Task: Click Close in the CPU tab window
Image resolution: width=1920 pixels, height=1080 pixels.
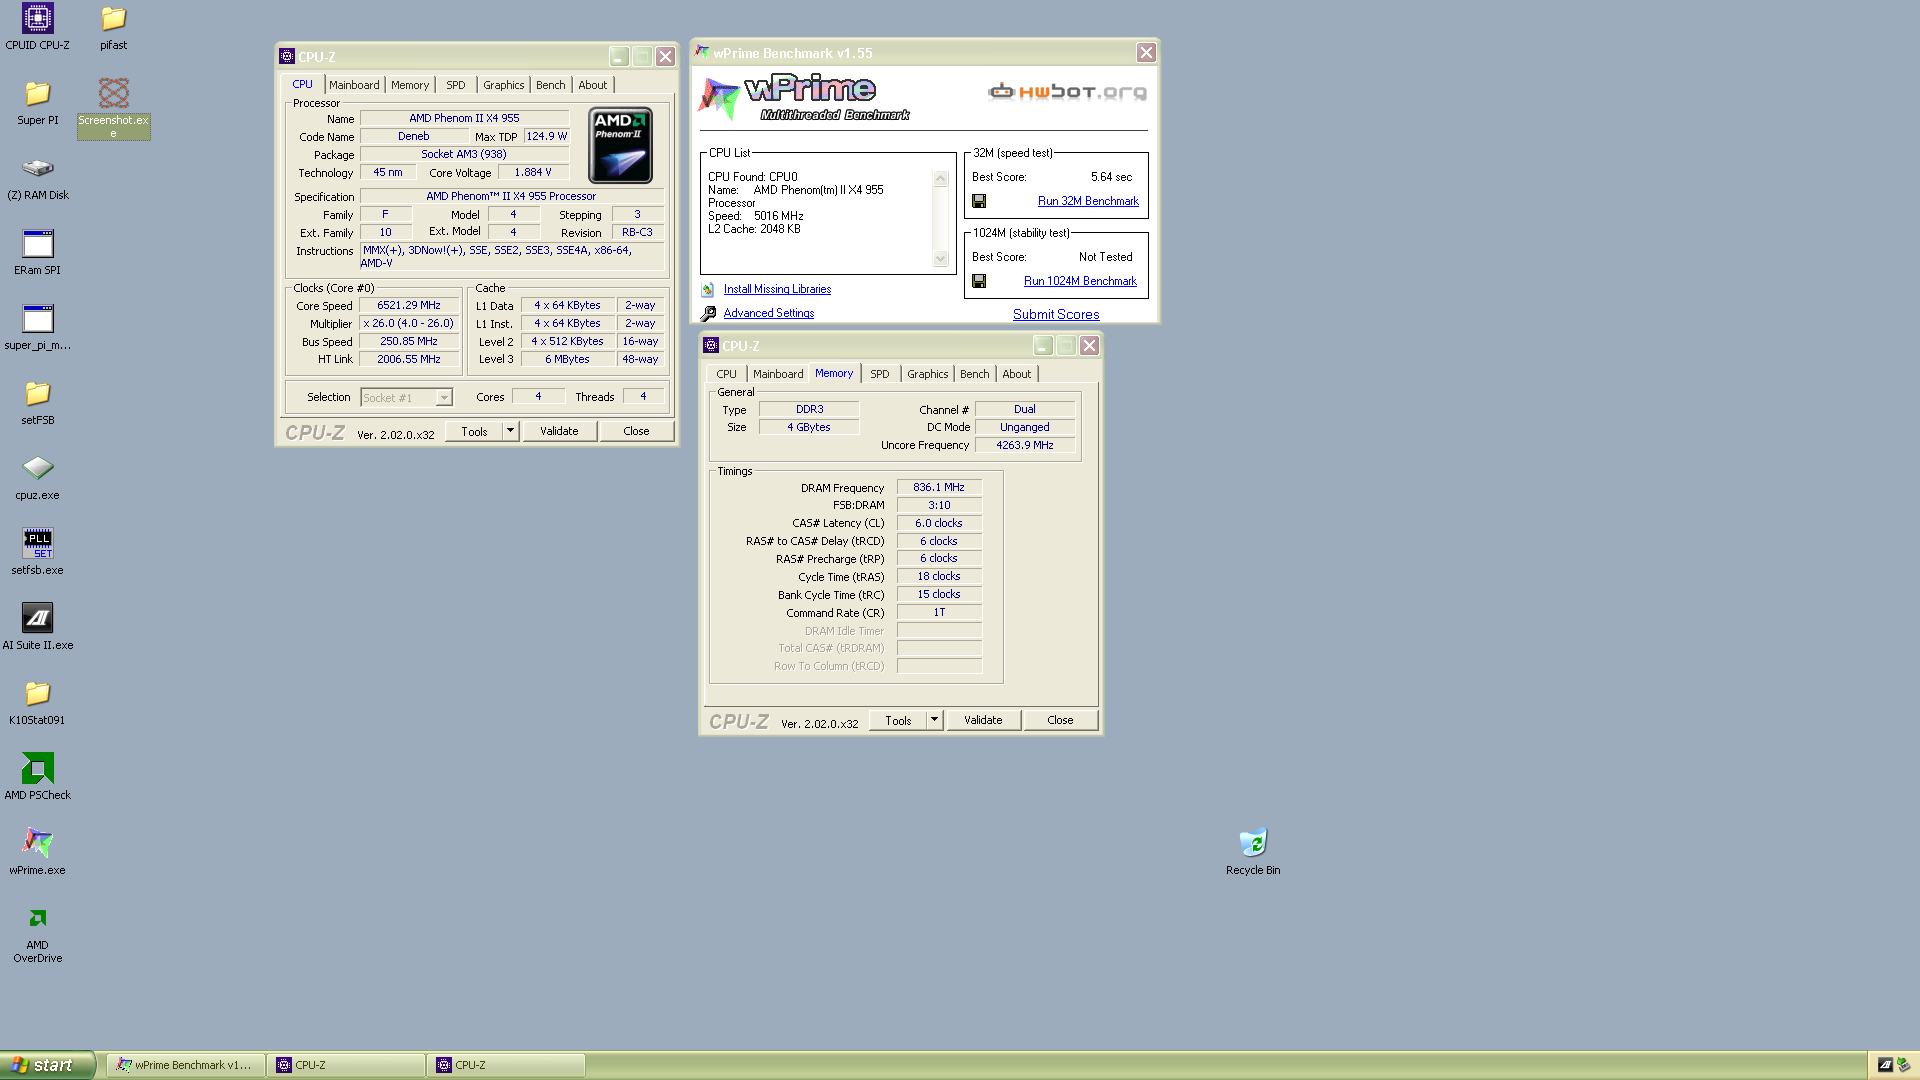Action: click(x=636, y=431)
